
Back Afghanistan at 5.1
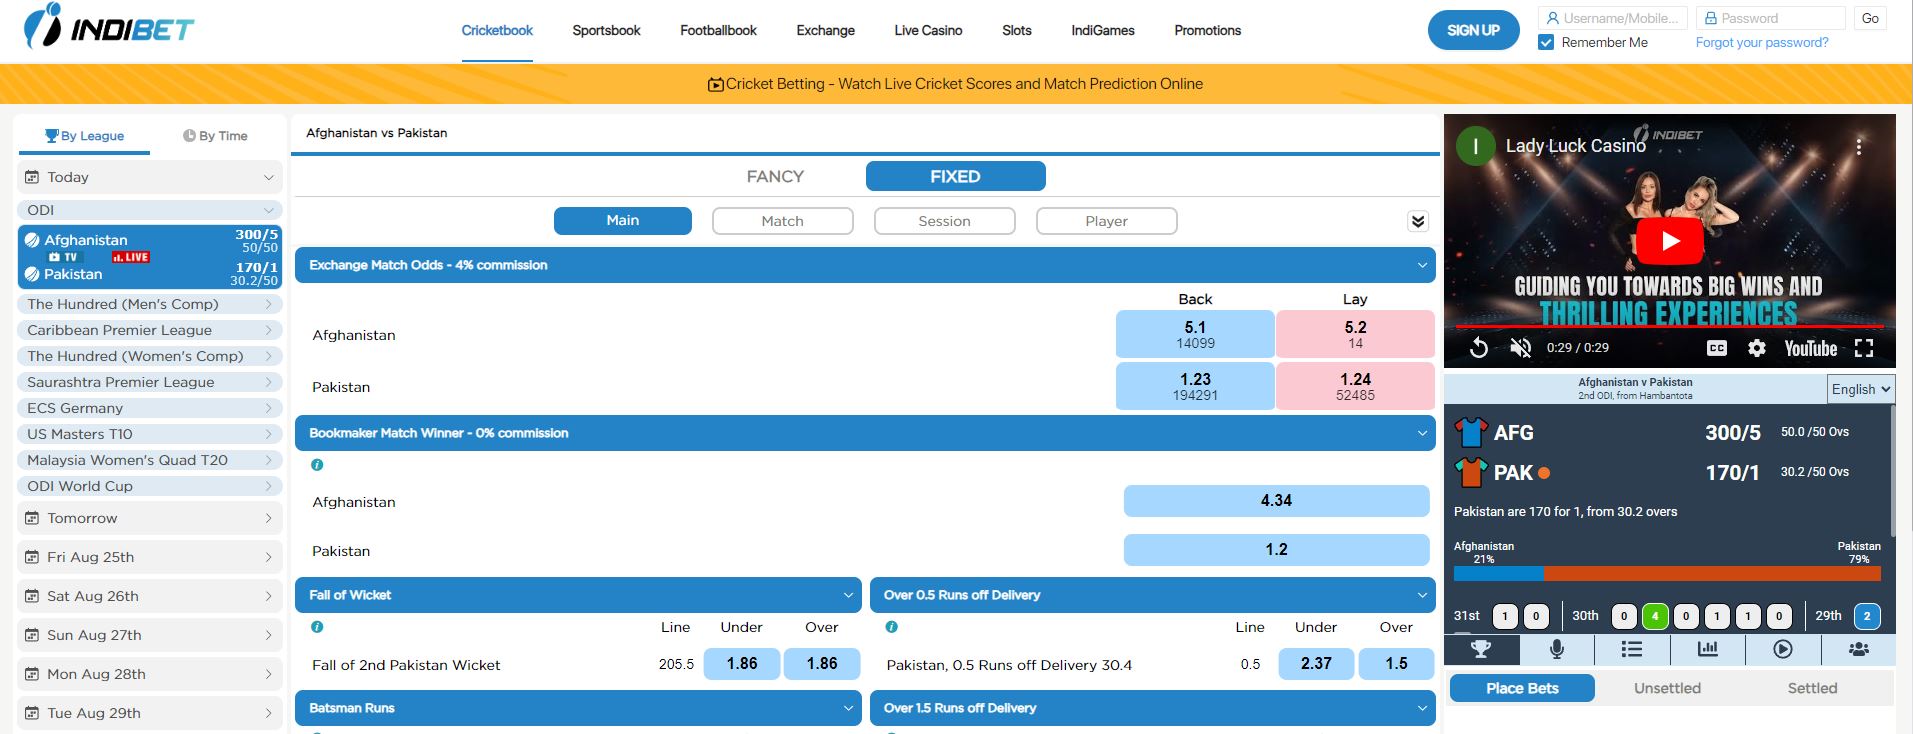pos(1195,334)
